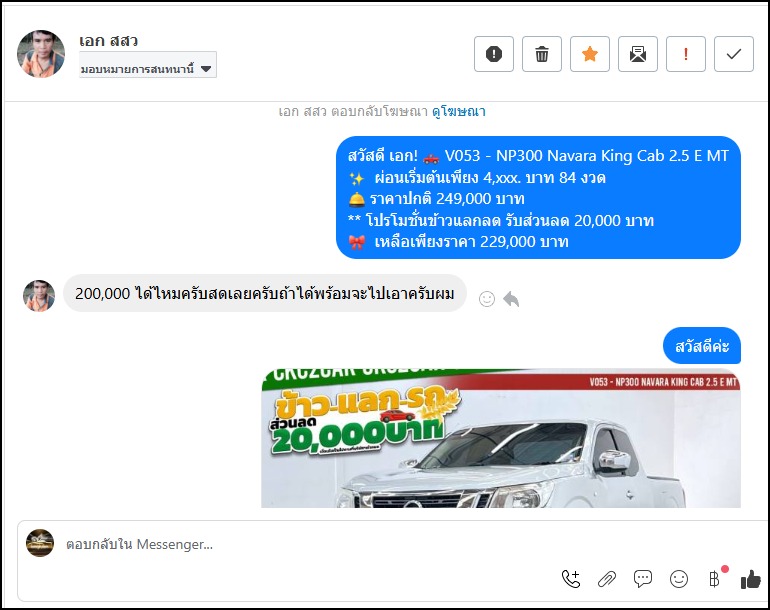The image size is (770, 610).
Task: Delete conversation using the trash icon
Action: (542, 54)
